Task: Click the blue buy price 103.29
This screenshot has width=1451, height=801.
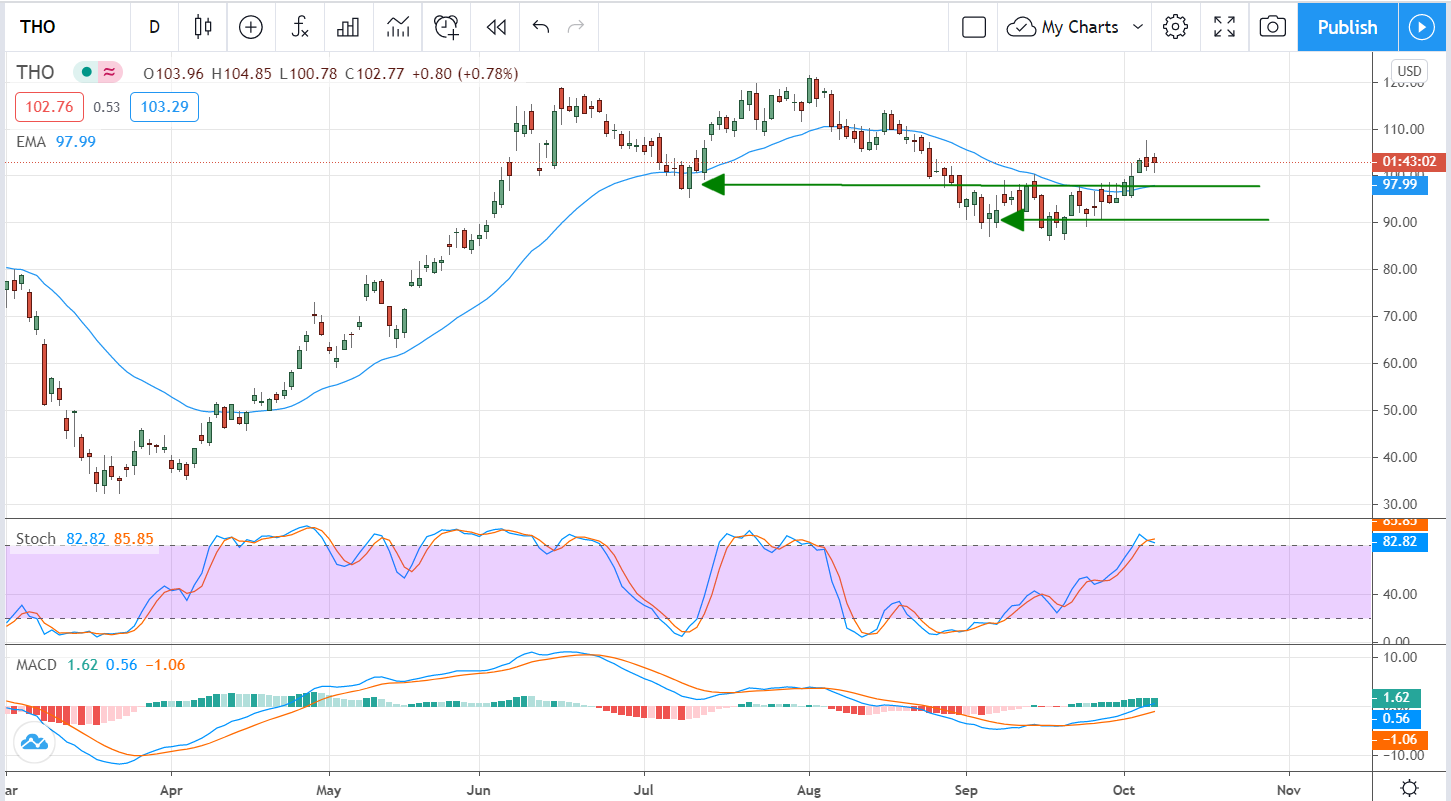Action: click(166, 107)
